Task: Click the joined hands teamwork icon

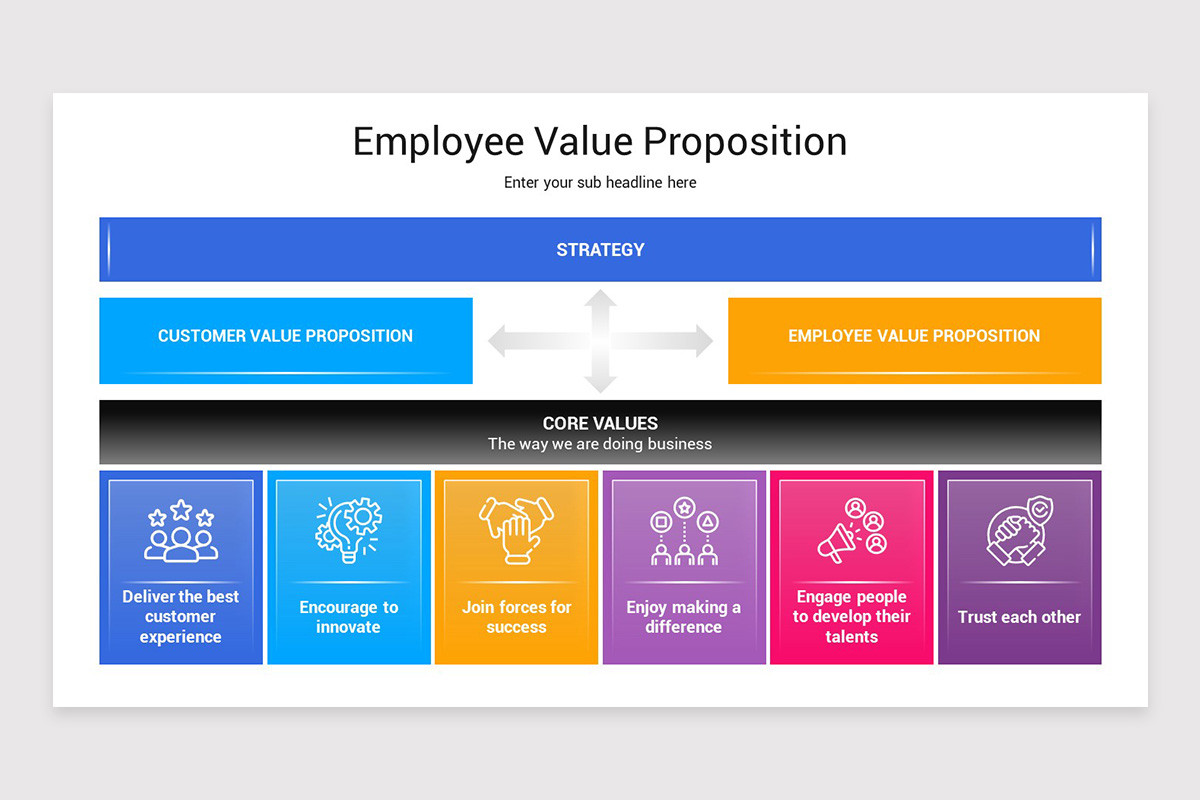Action: tap(516, 530)
